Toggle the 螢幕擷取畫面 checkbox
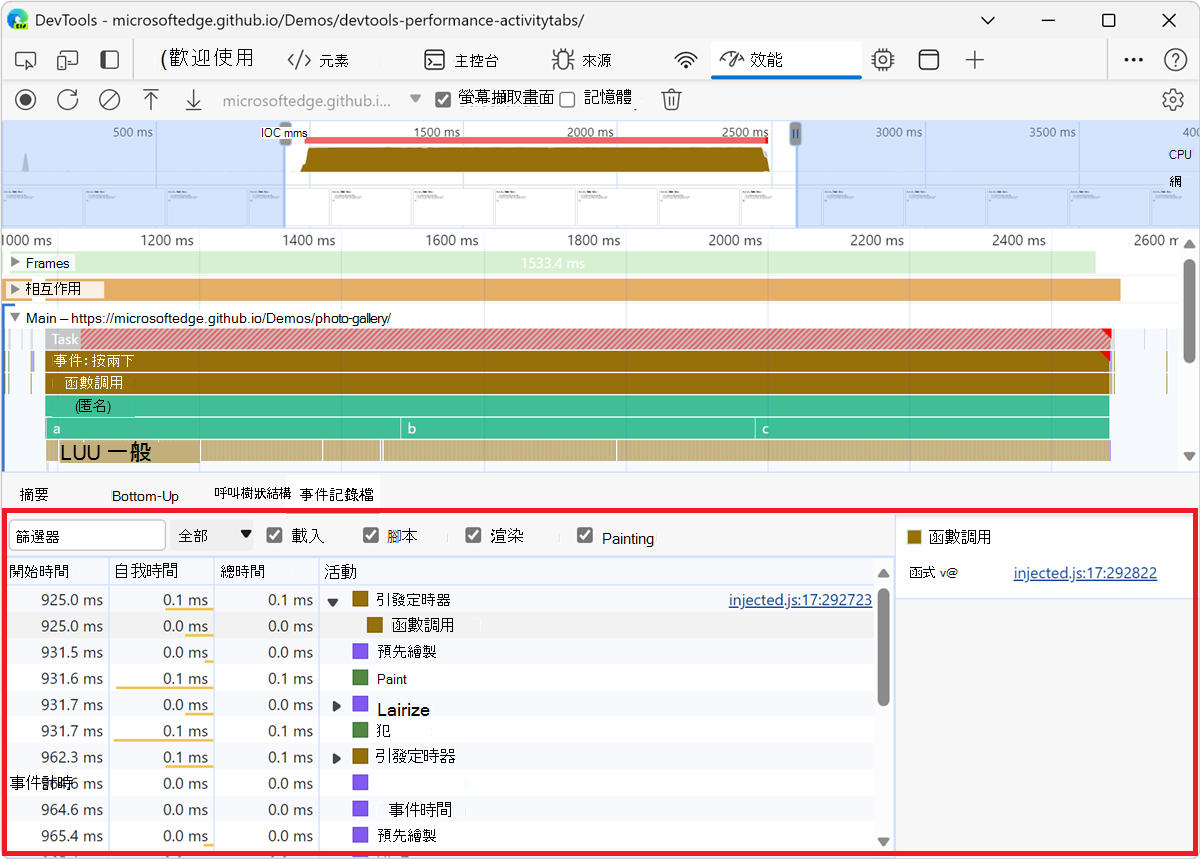Image resolution: width=1200 pixels, height=859 pixels. (x=443, y=99)
